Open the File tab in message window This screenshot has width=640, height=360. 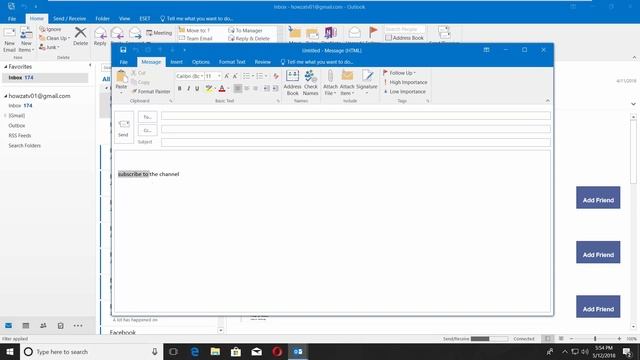click(124, 62)
